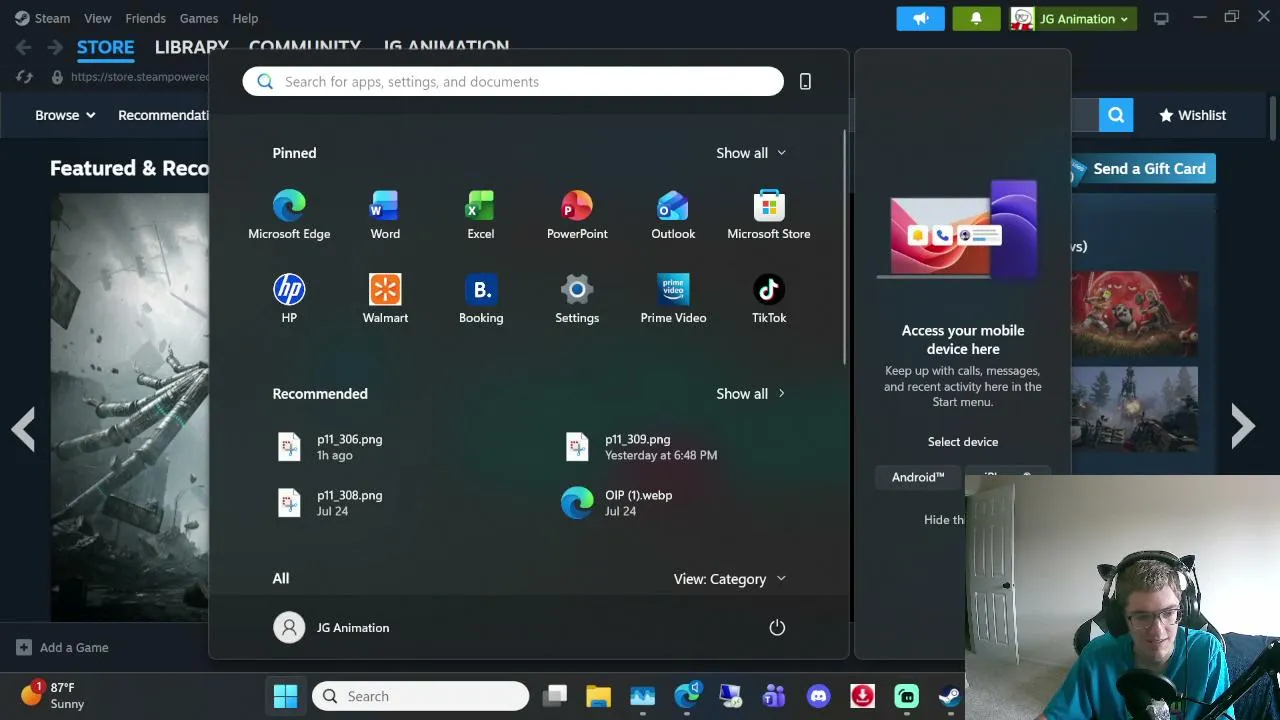Go forward in Steam navigation
The height and width of the screenshot is (720, 1280).
pos(55,47)
